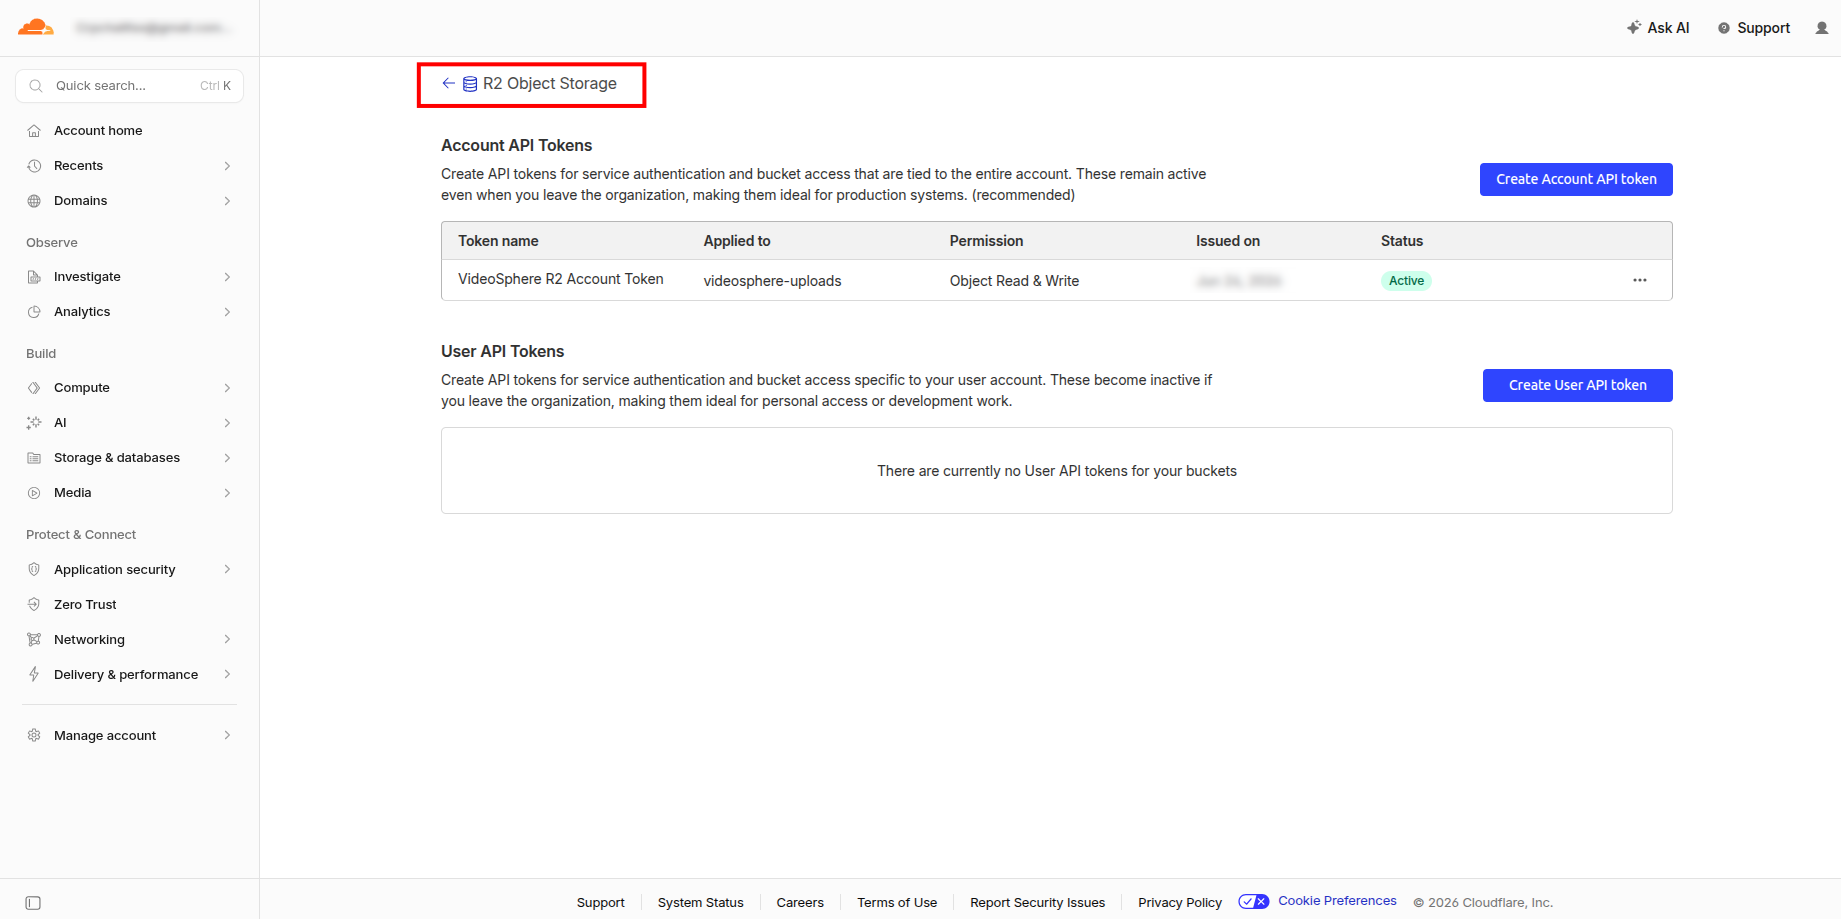Image resolution: width=1841 pixels, height=919 pixels.
Task: Click the Domains globe icon
Action: point(34,201)
